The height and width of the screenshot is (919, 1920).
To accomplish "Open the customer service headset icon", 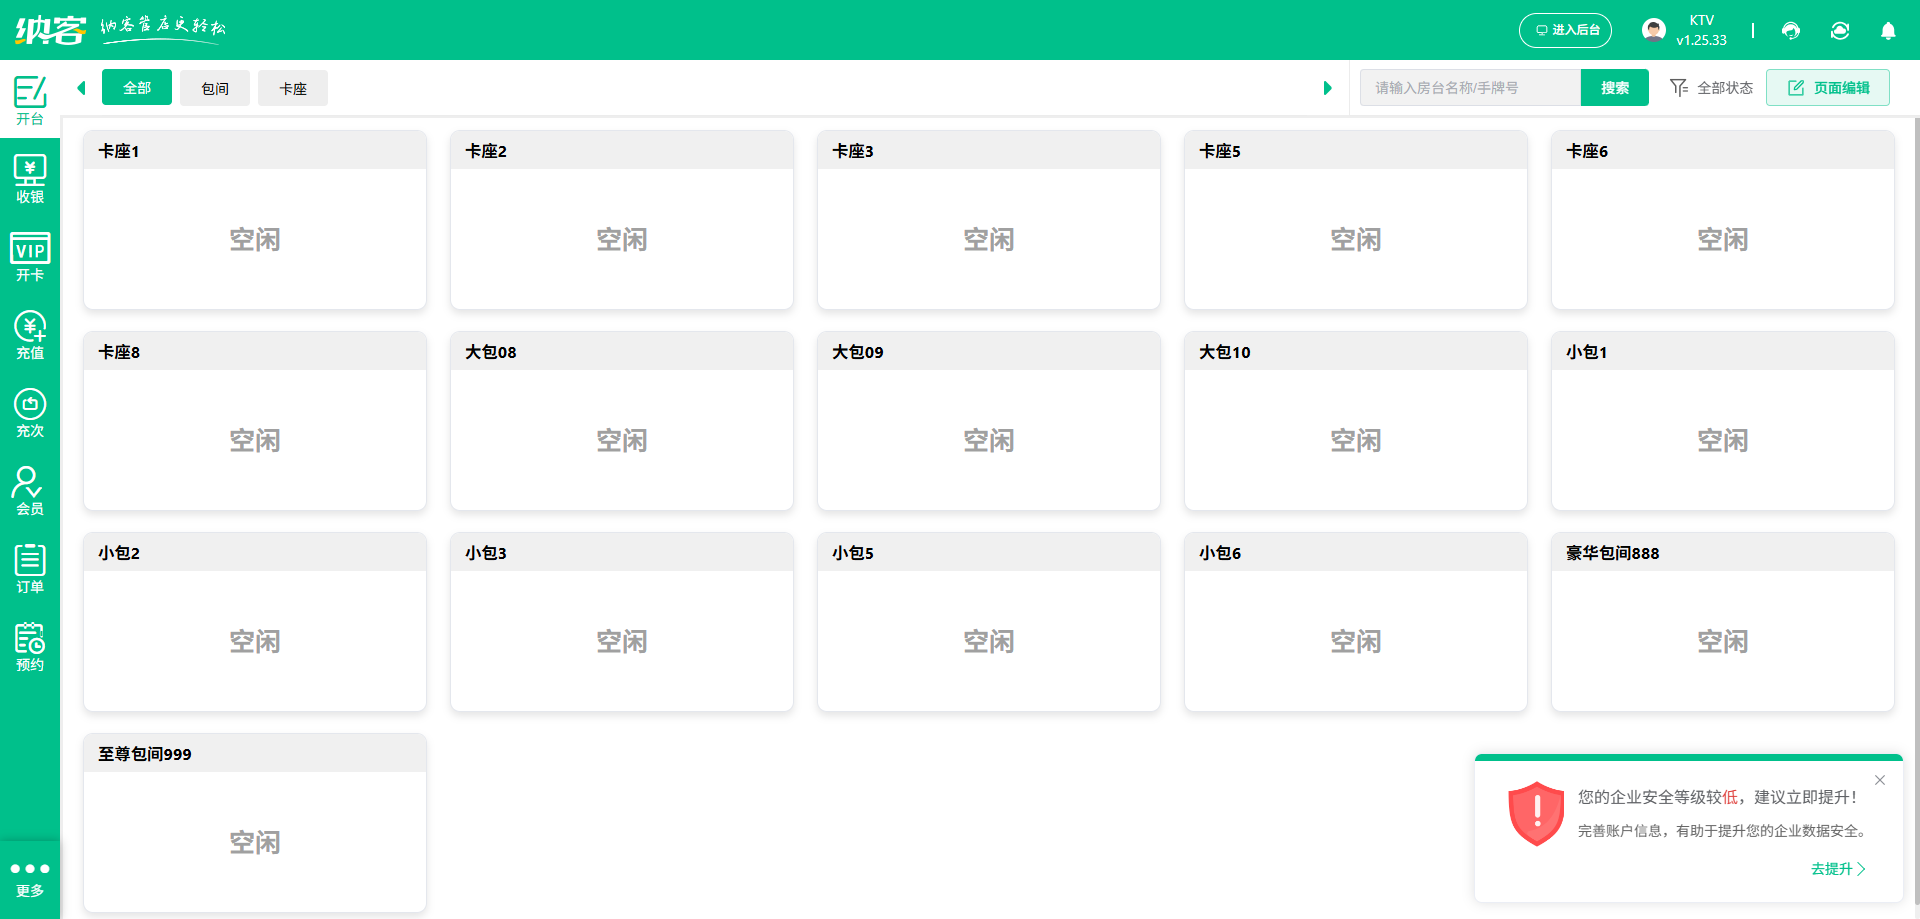I will [x=1791, y=31].
